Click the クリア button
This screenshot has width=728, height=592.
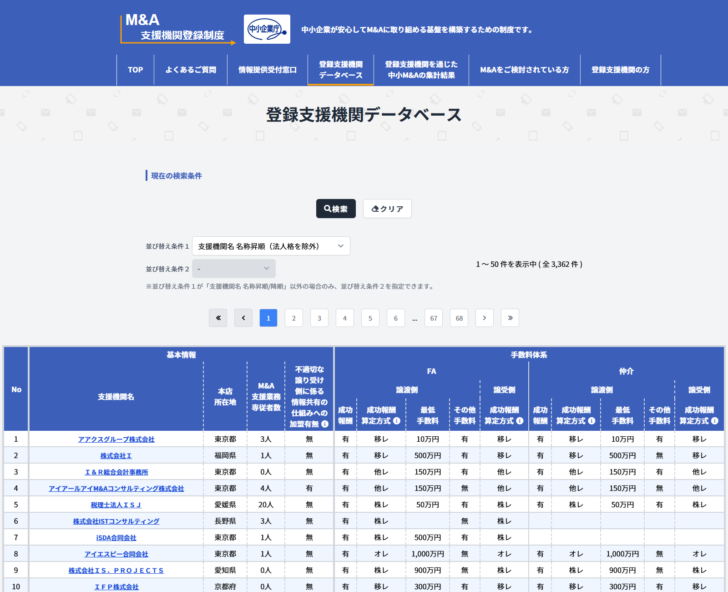coord(387,208)
